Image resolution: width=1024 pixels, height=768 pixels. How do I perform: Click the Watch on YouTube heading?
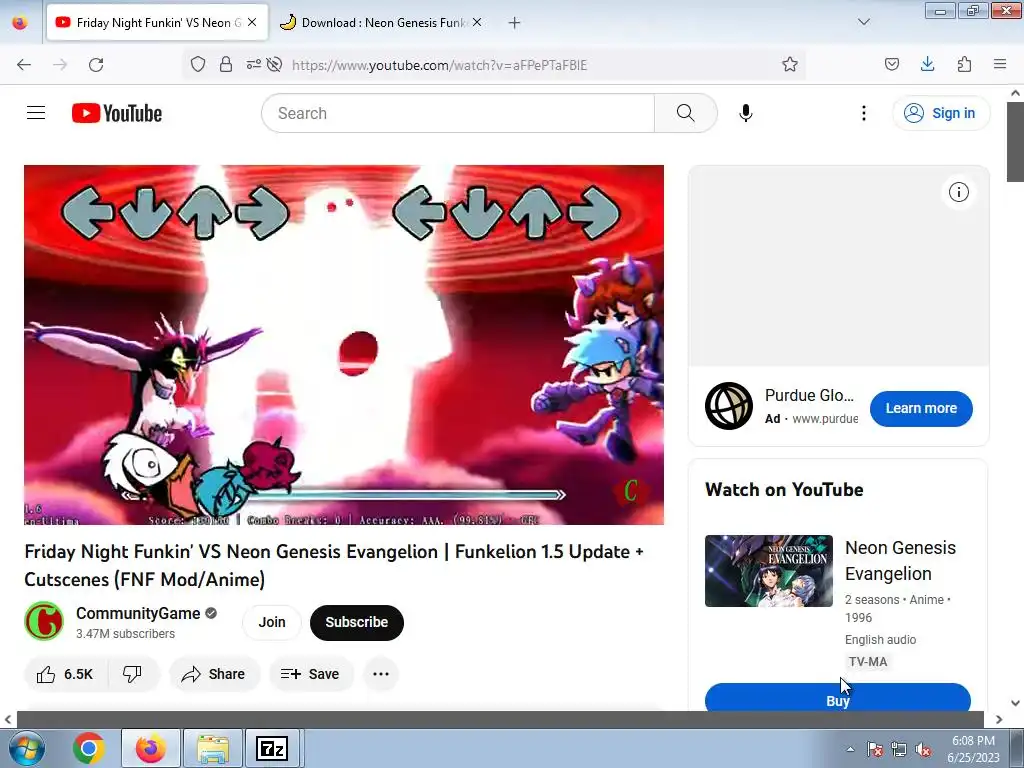click(784, 490)
